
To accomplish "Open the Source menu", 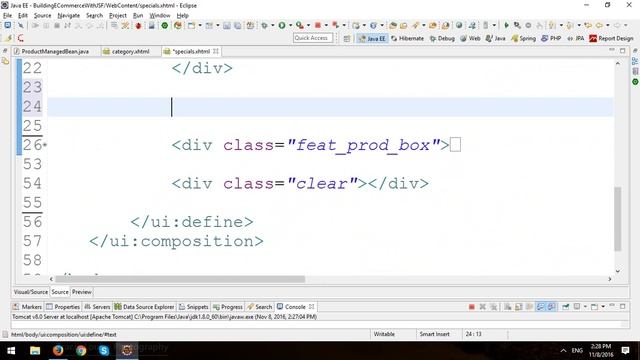I will 42,16.
